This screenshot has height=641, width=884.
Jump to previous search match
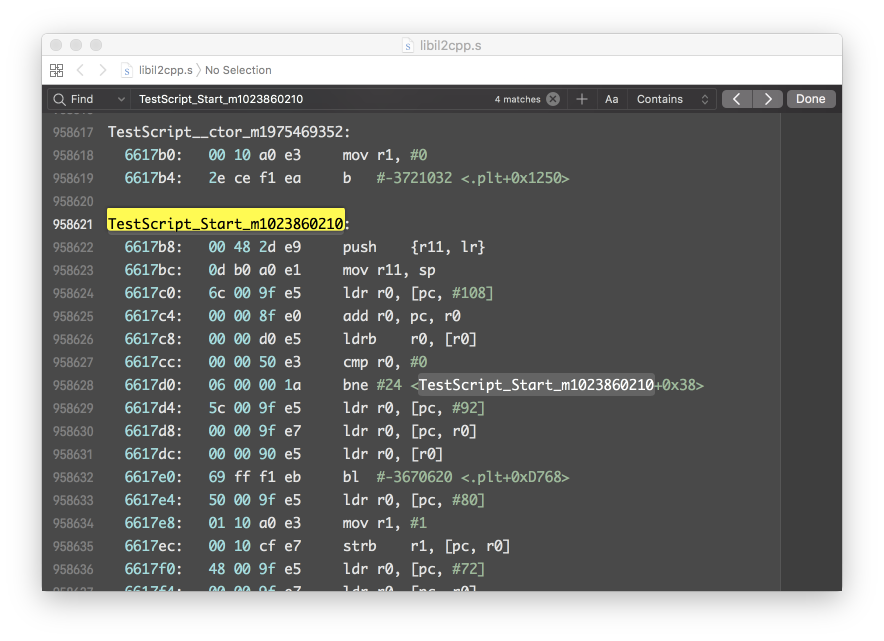click(737, 99)
